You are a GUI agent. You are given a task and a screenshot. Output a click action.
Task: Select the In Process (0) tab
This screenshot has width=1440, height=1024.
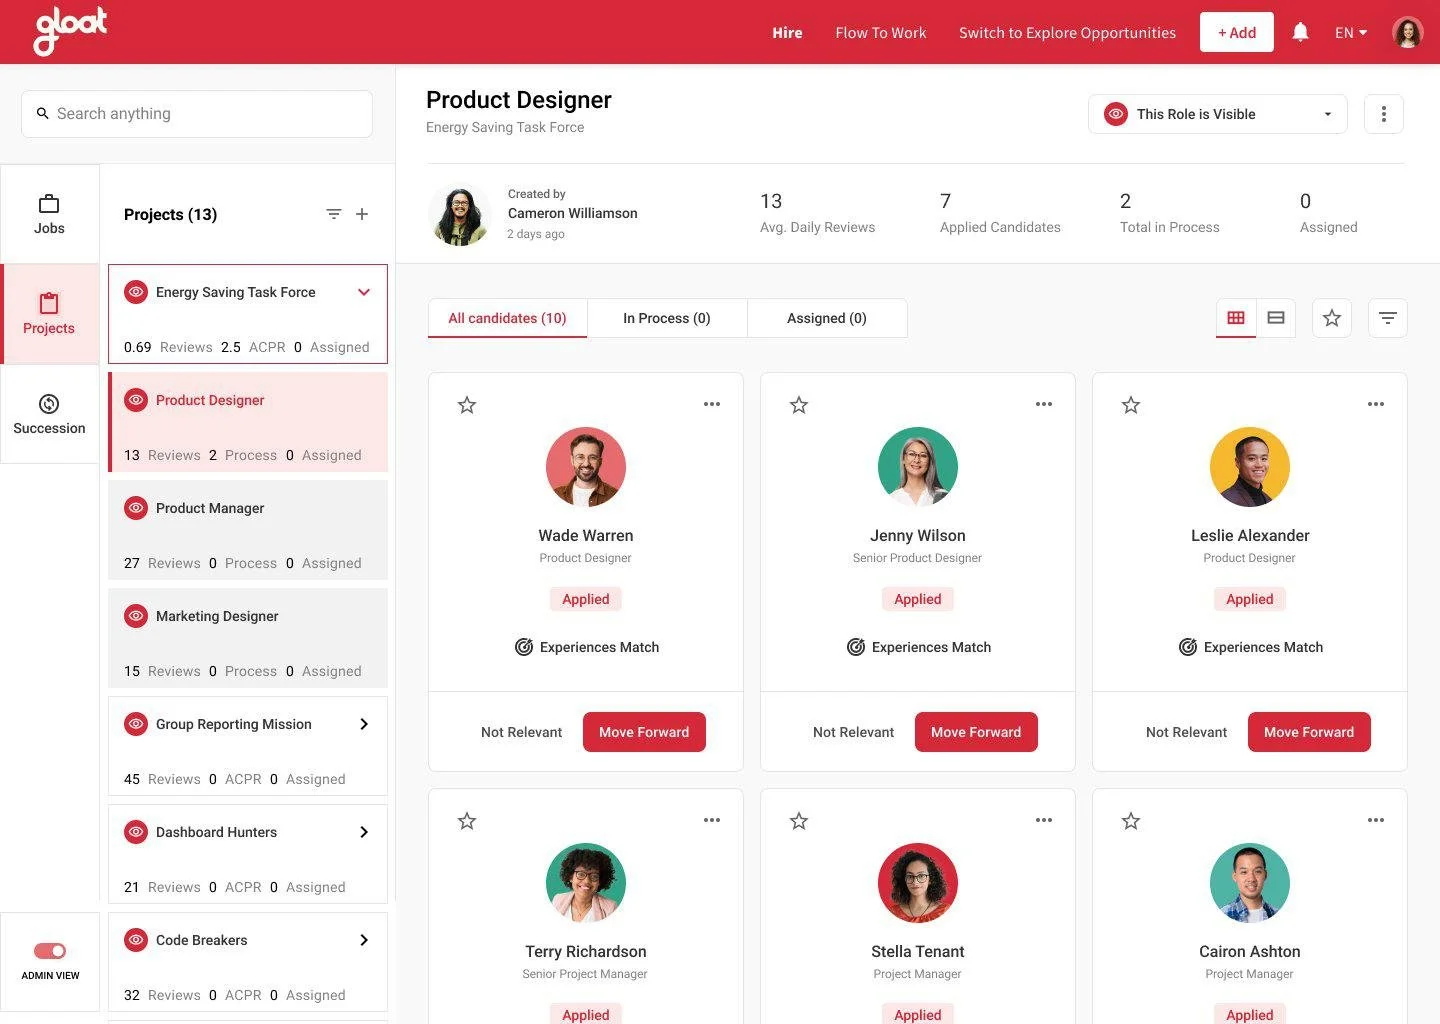(x=667, y=318)
